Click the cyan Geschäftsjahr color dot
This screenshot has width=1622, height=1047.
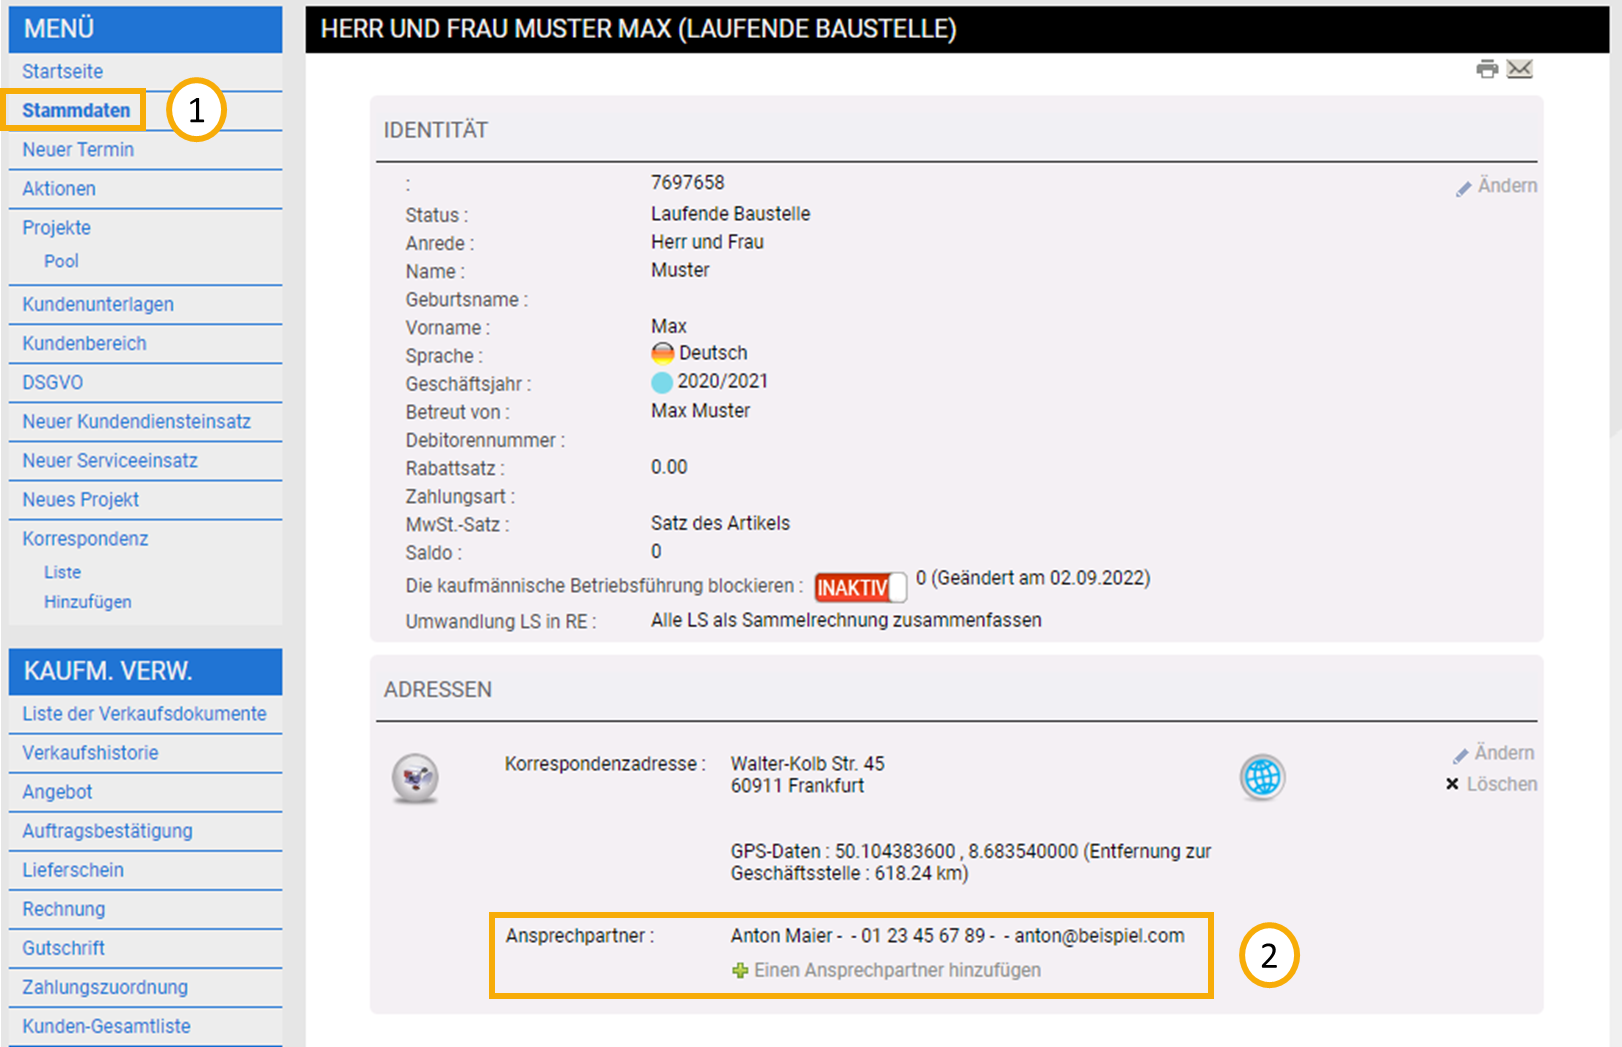pyautogui.click(x=662, y=382)
